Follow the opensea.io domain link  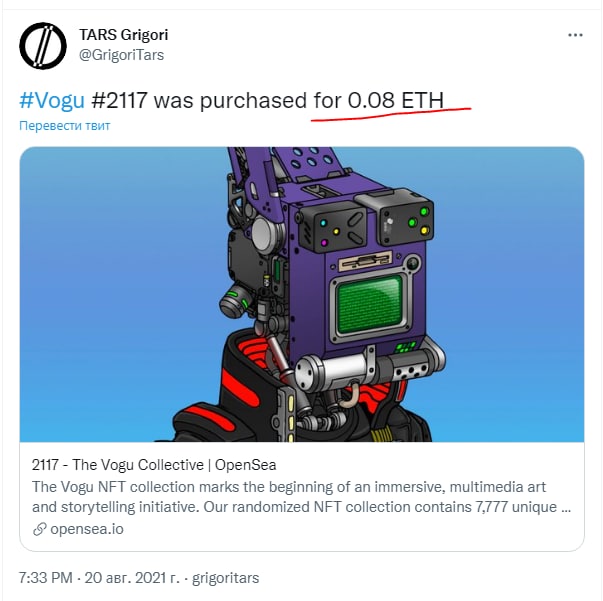(87, 529)
